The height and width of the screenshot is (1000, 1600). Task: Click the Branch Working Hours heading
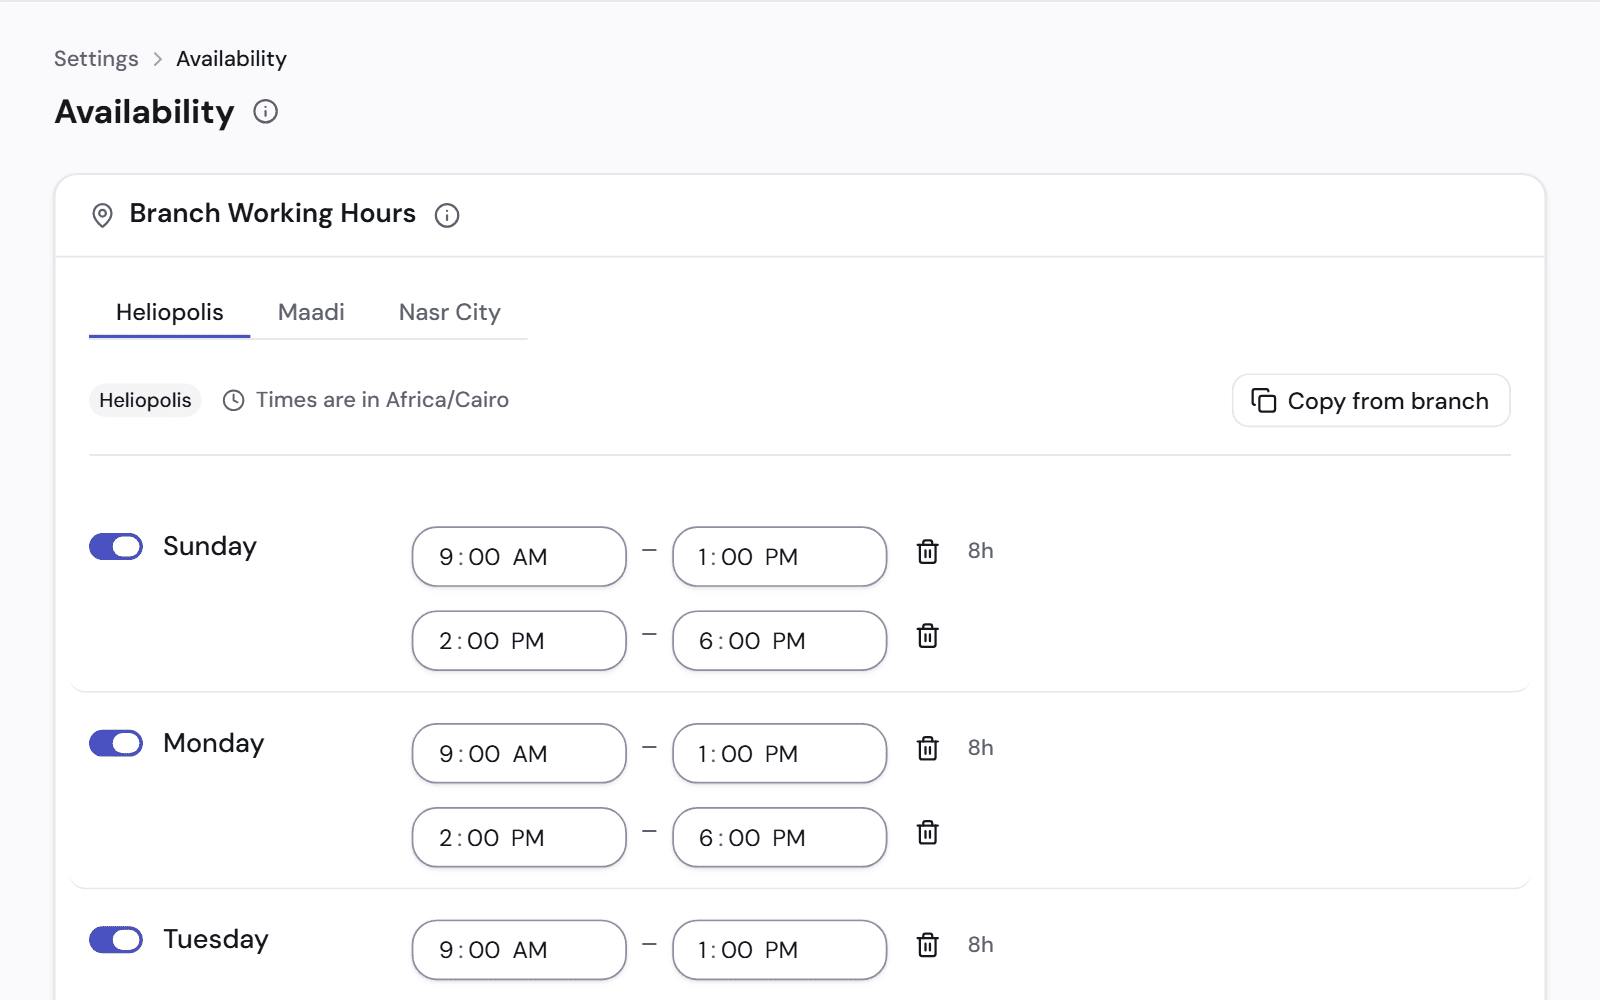pos(272,214)
